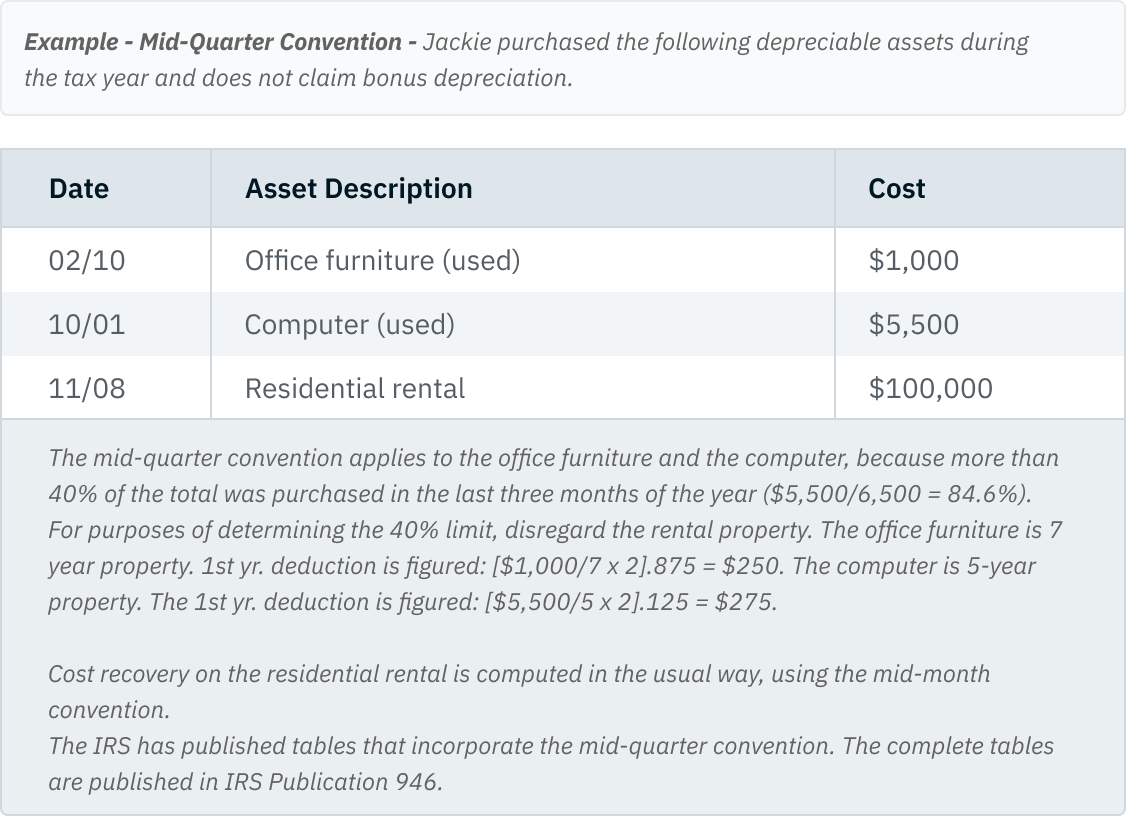Click the "Office furniture (used)" cell
This screenshot has height=816, width=1126.
382,260
